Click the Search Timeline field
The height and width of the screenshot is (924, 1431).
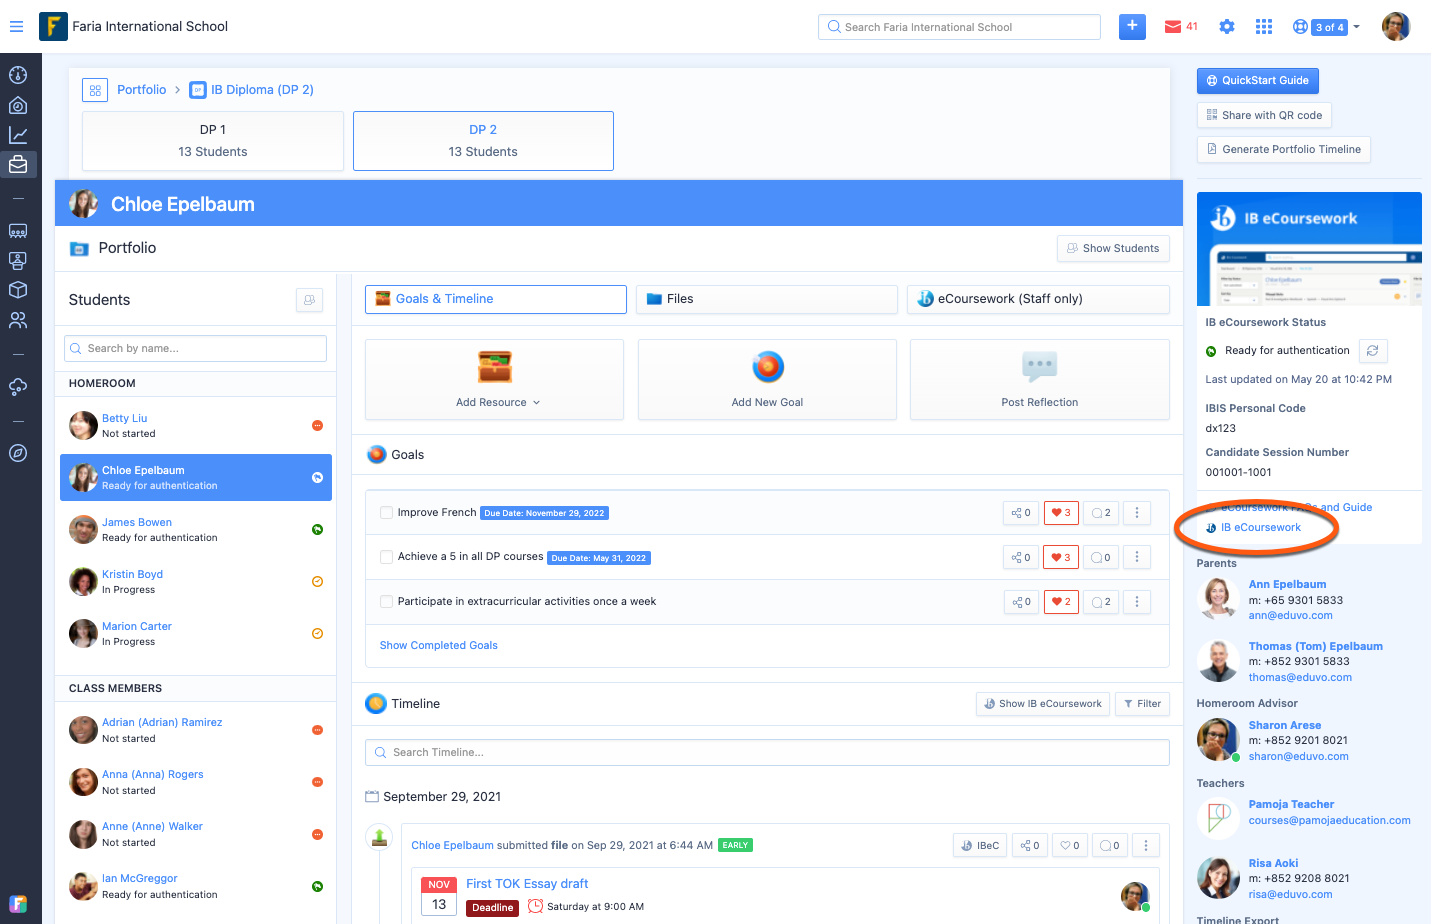pyautogui.click(x=767, y=753)
